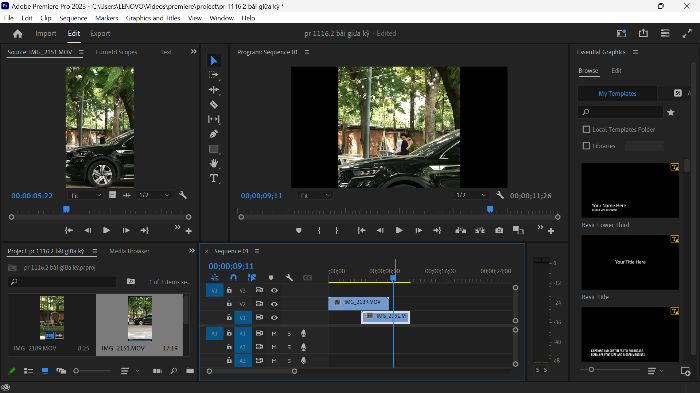Toggle track output eye for V2
The image size is (700, 393).
coord(275,304)
